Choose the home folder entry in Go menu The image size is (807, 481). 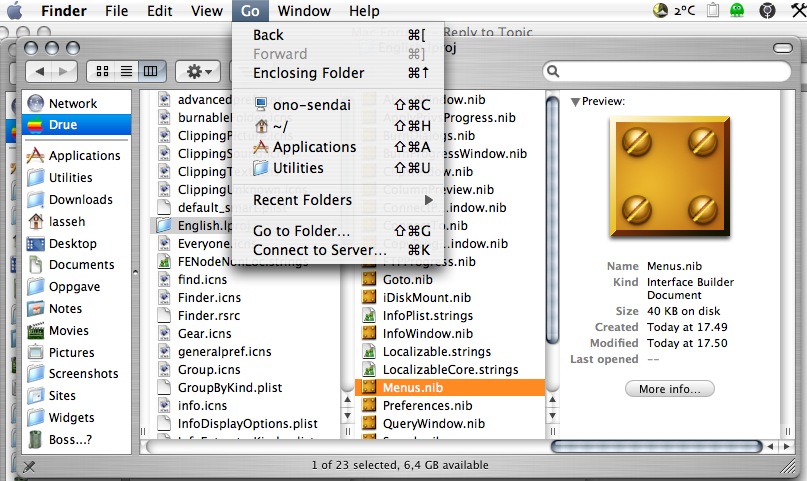click(x=338, y=126)
